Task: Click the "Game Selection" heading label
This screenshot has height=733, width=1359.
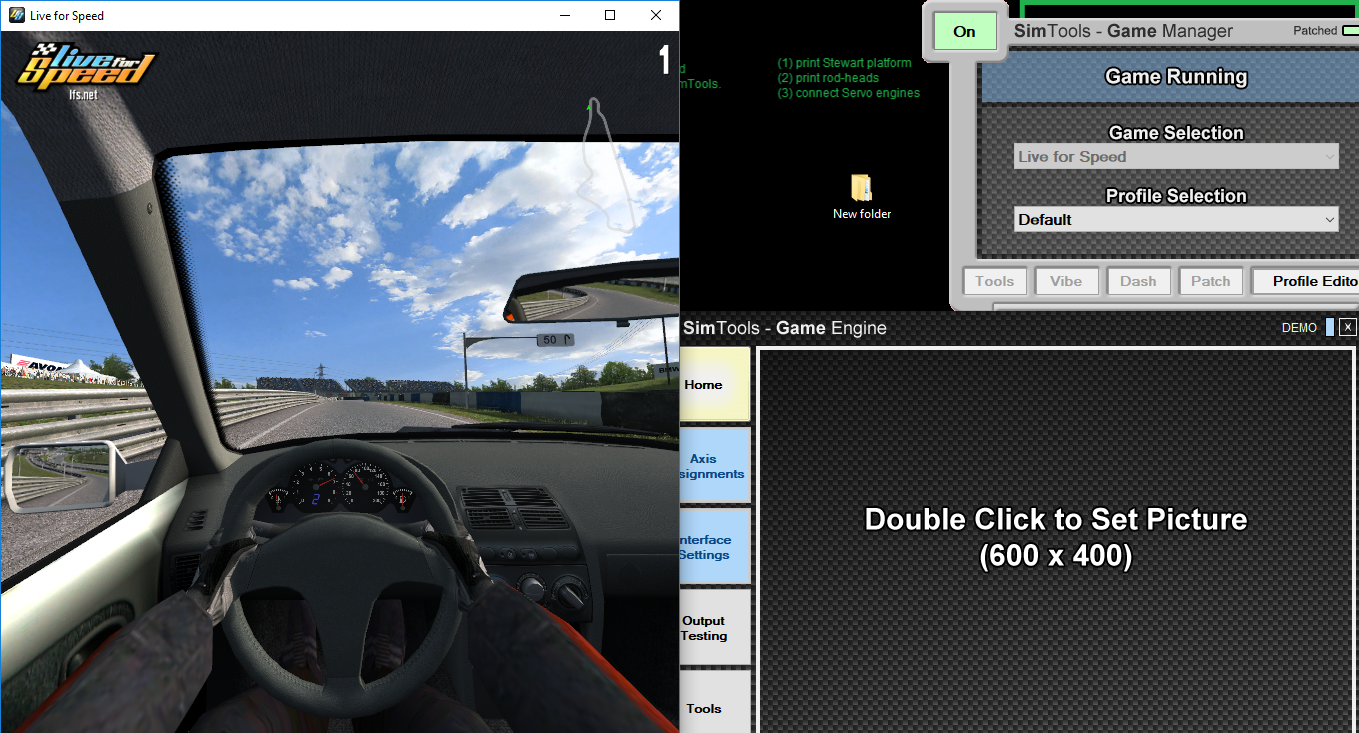Action: coord(1176,133)
